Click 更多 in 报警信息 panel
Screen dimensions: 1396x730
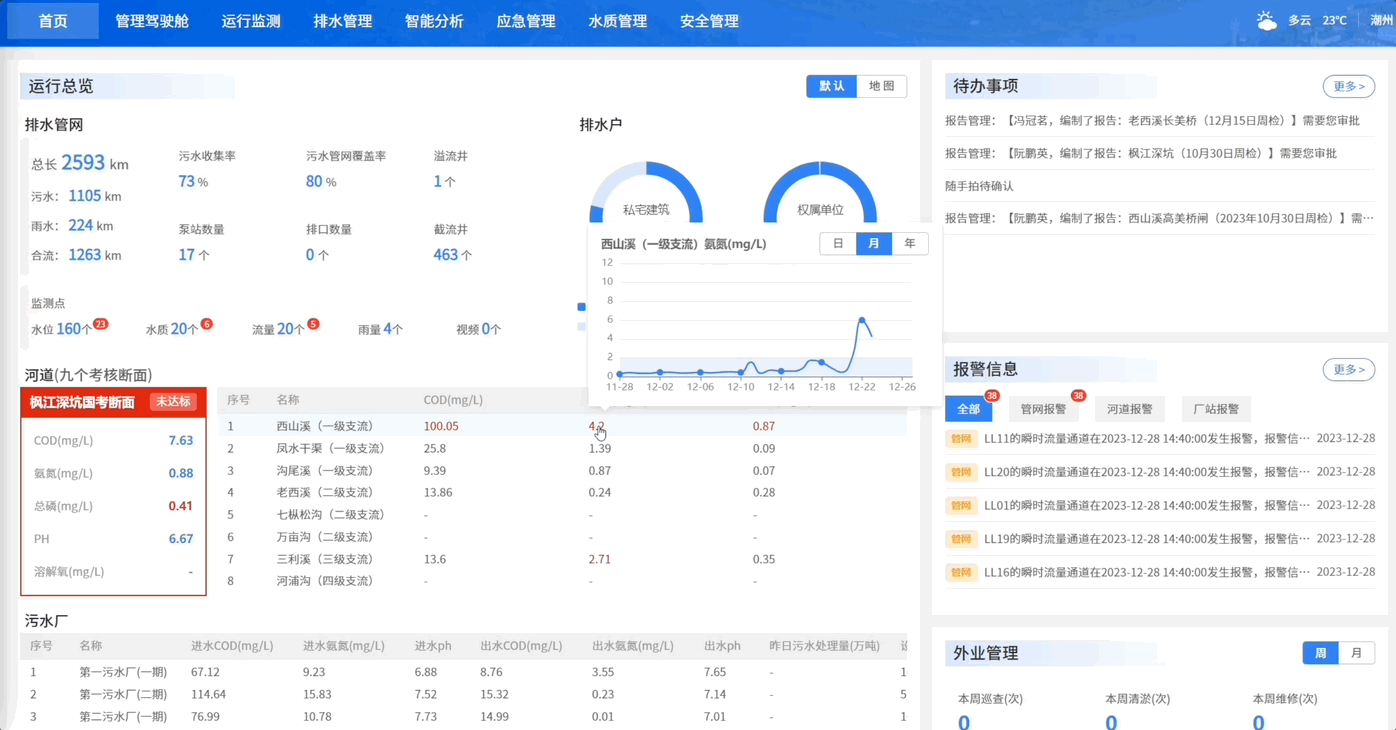click(1349, 370)
